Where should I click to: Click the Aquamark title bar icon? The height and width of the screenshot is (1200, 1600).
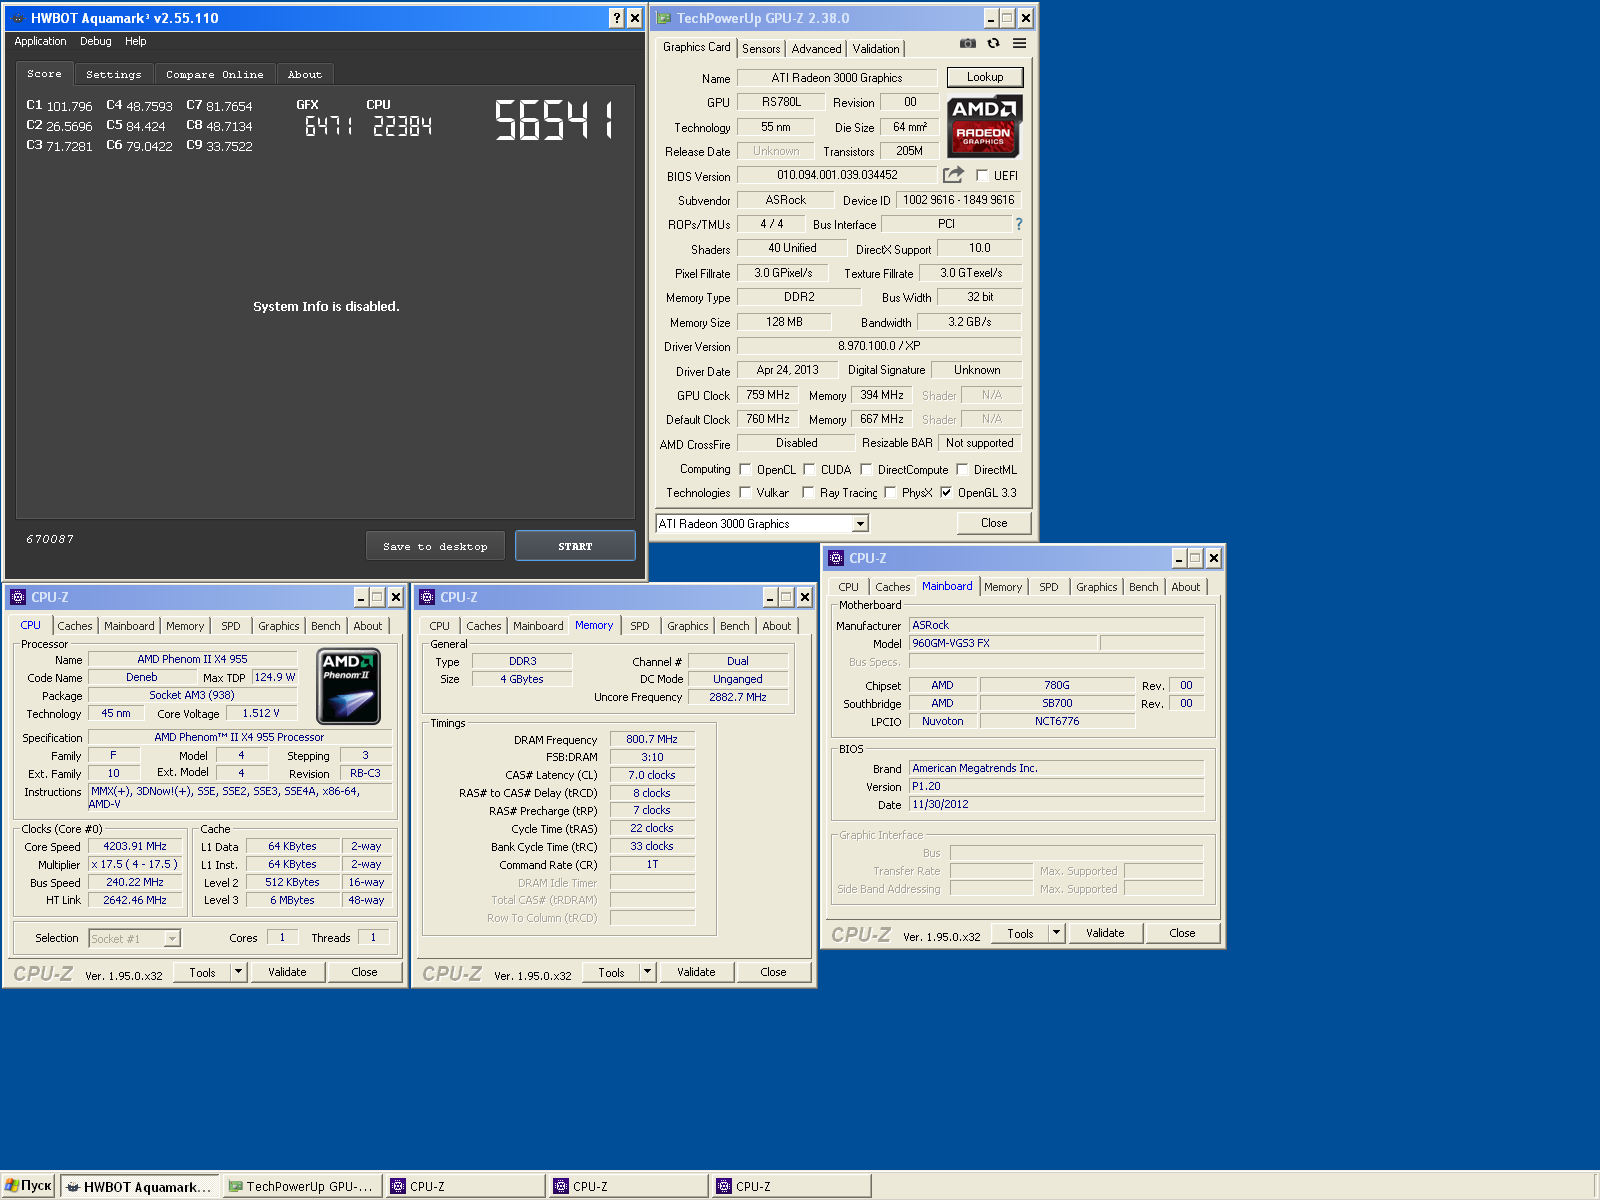pyautogui.click(x=18, y=18)
